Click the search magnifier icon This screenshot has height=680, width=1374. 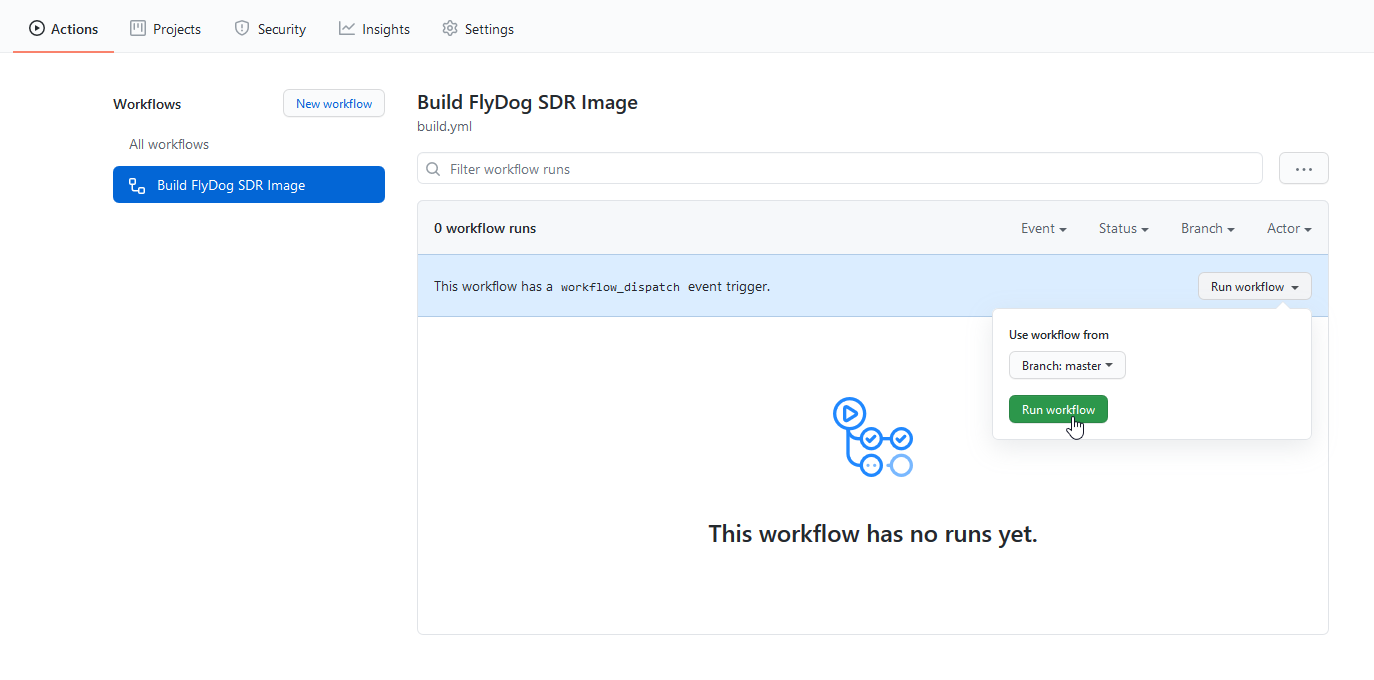[433, 169]
